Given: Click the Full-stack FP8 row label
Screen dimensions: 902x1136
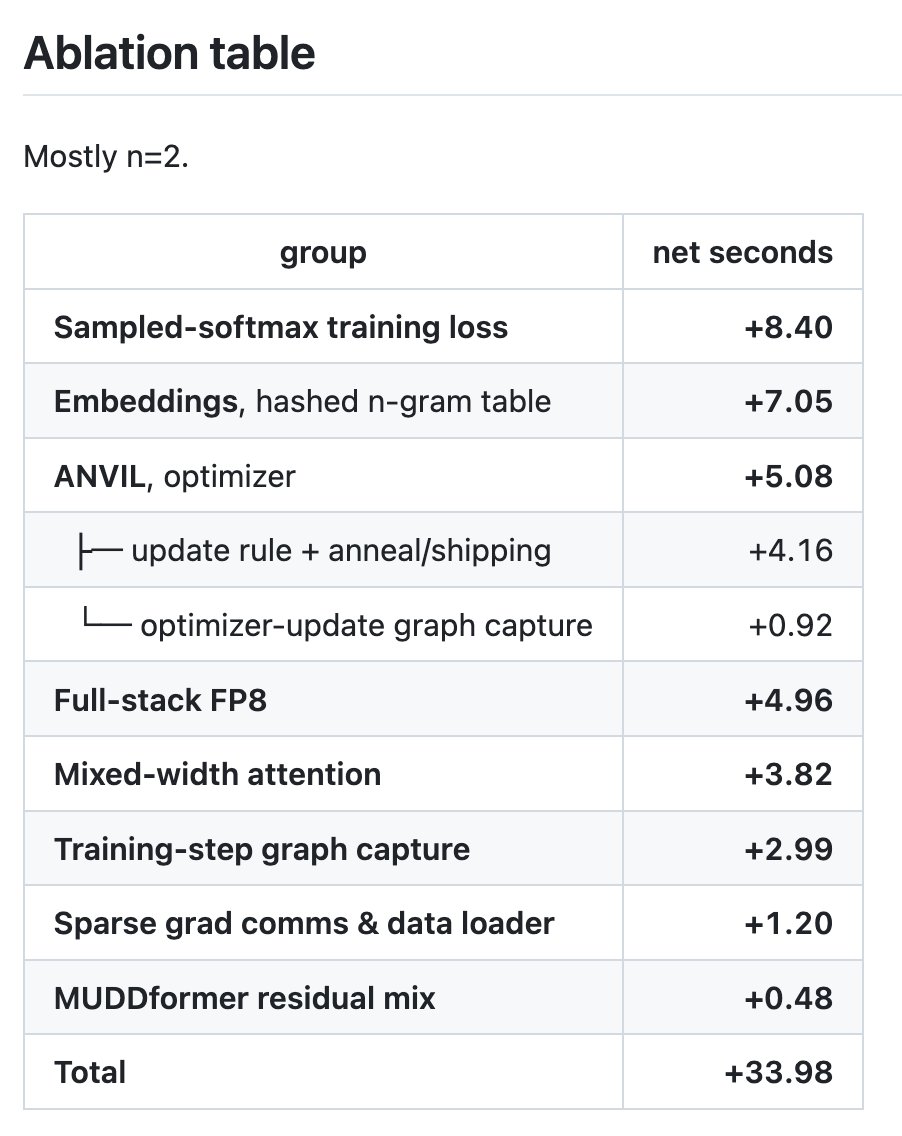Looking at the screenshot, I should coord(160,701).
